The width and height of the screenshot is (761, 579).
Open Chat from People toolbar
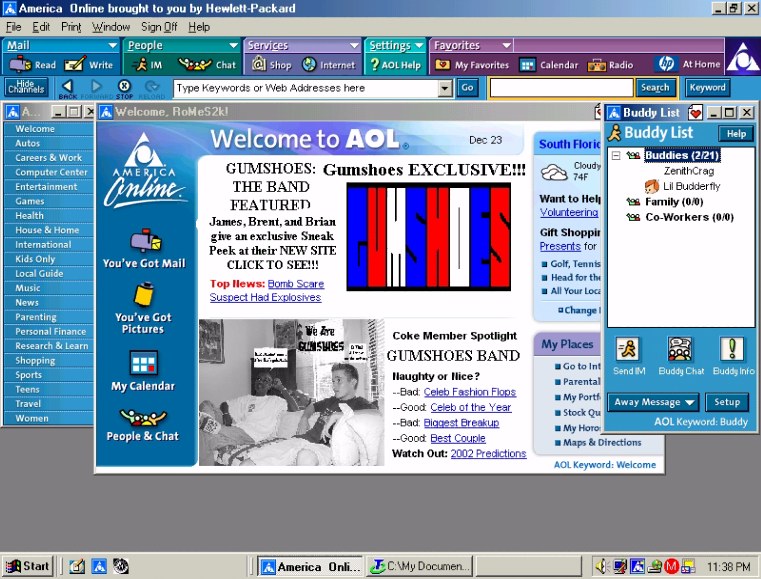point(195,65)
